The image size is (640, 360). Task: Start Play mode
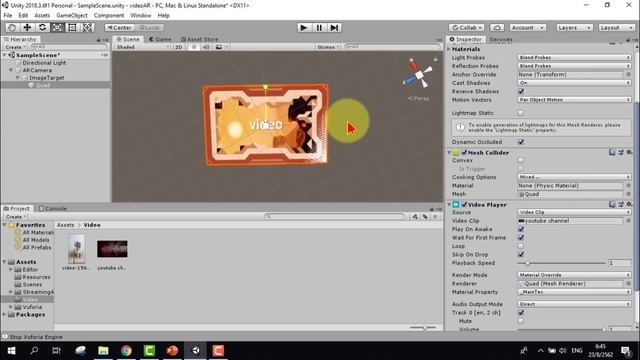(303, 27)
